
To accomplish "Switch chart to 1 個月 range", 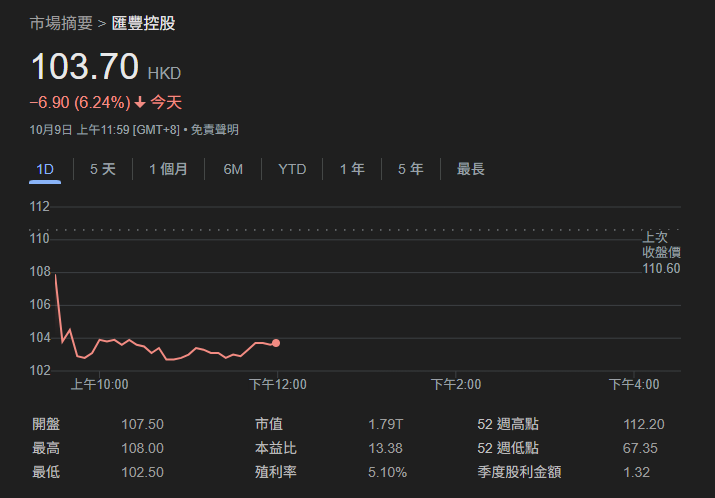I will (168, 169).
